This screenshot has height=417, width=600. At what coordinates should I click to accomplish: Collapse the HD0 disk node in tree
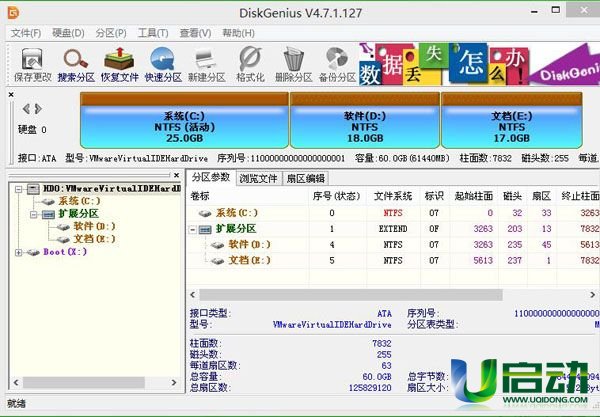18,189
